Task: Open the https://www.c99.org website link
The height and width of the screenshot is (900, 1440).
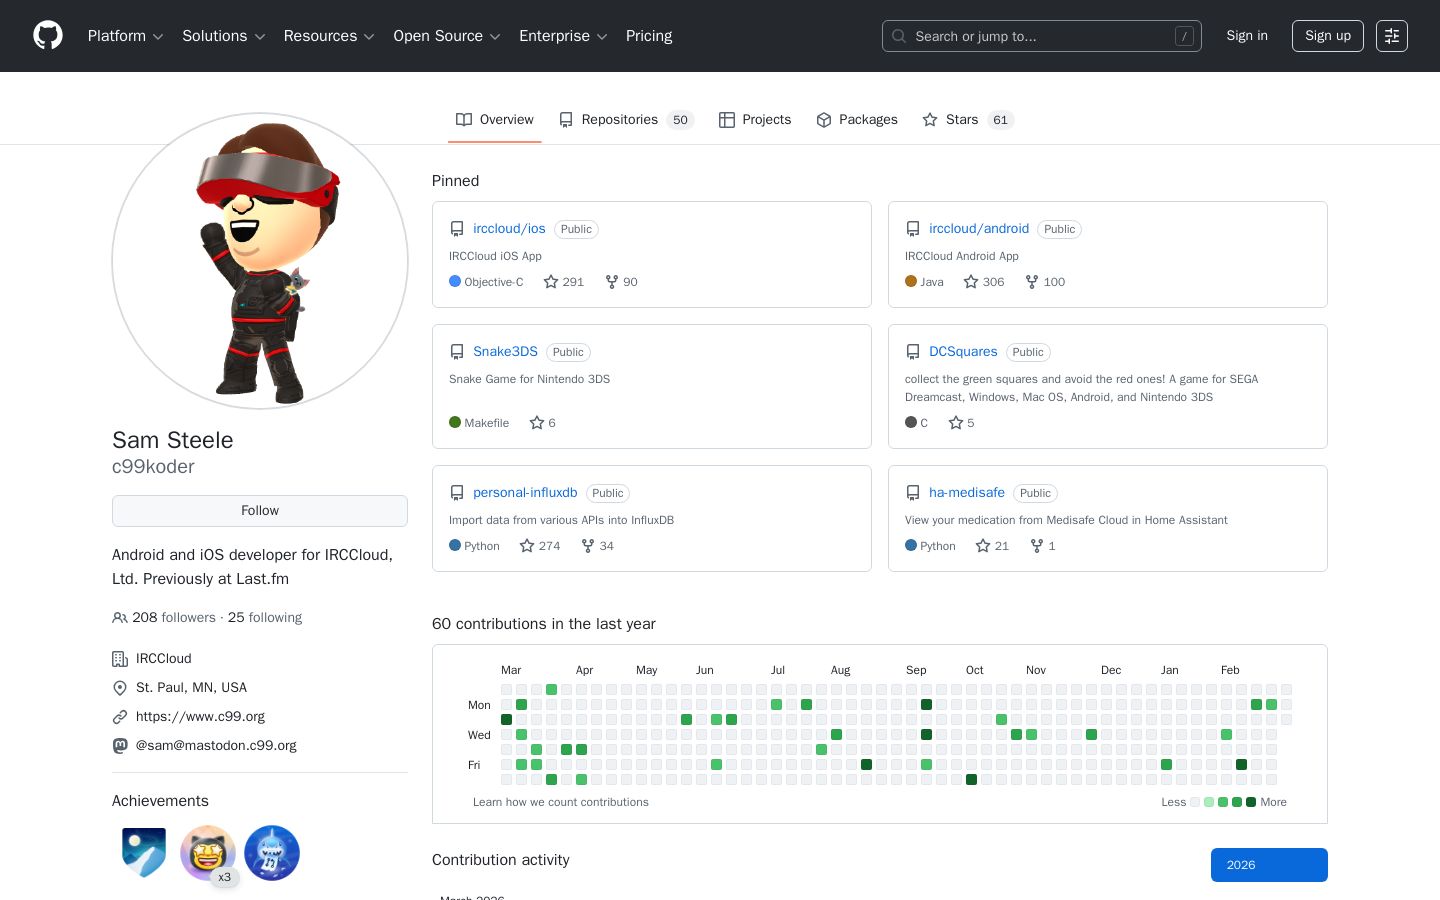Action: [200, 717]
